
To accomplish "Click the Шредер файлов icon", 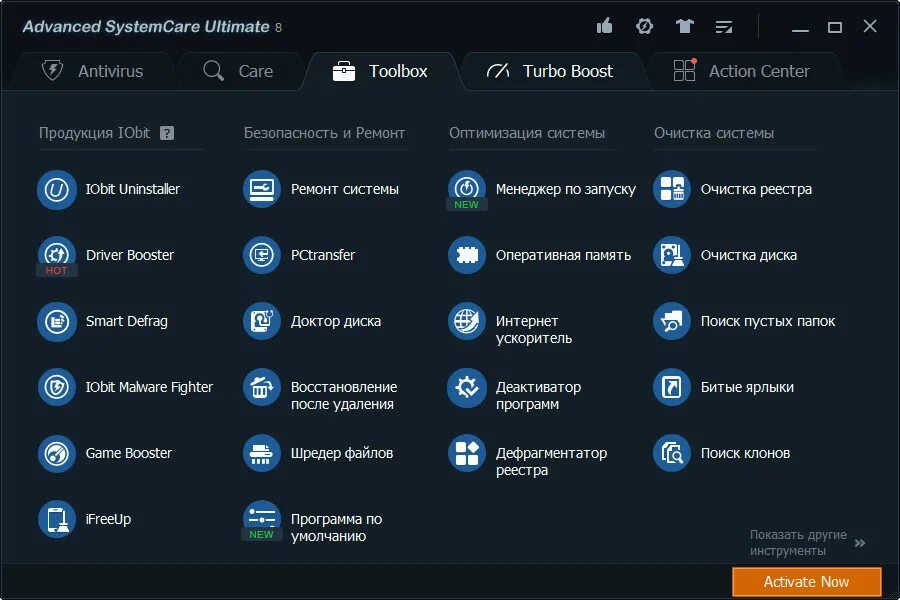I will pos(262,454).
